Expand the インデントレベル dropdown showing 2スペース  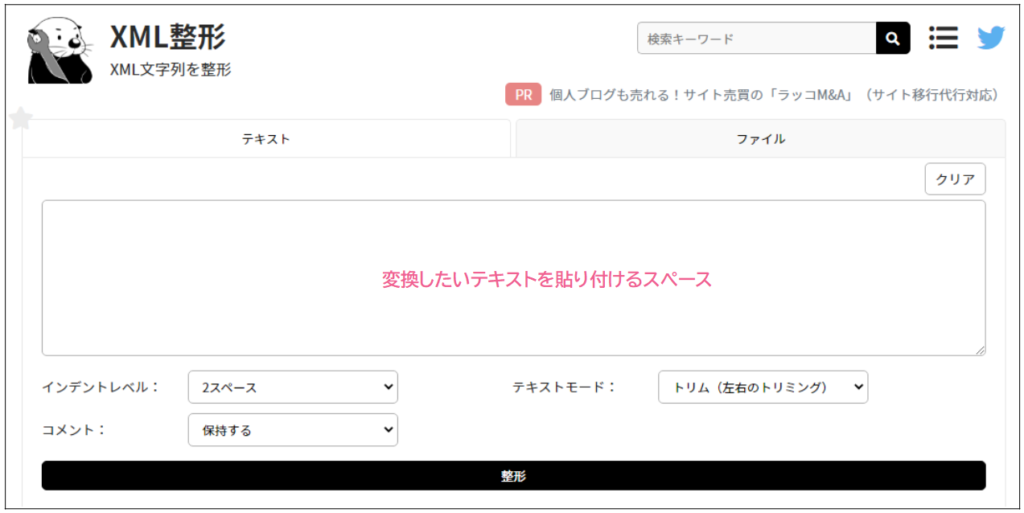(292, 387)
